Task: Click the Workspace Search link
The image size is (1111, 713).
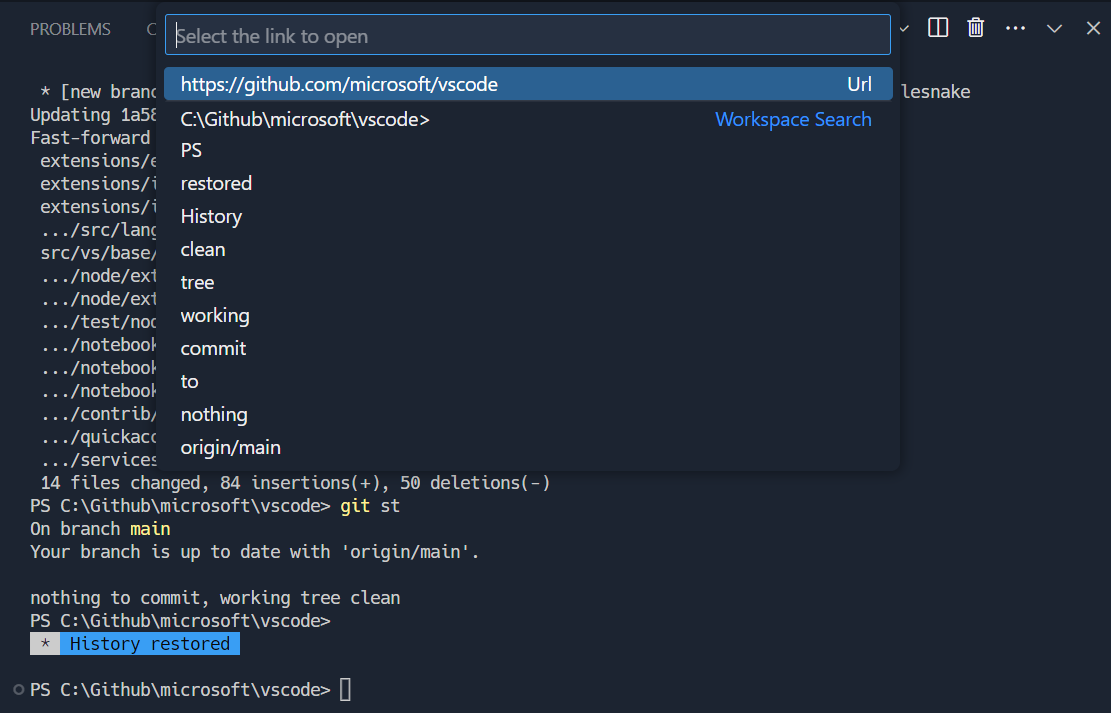Action: (793, 119)
